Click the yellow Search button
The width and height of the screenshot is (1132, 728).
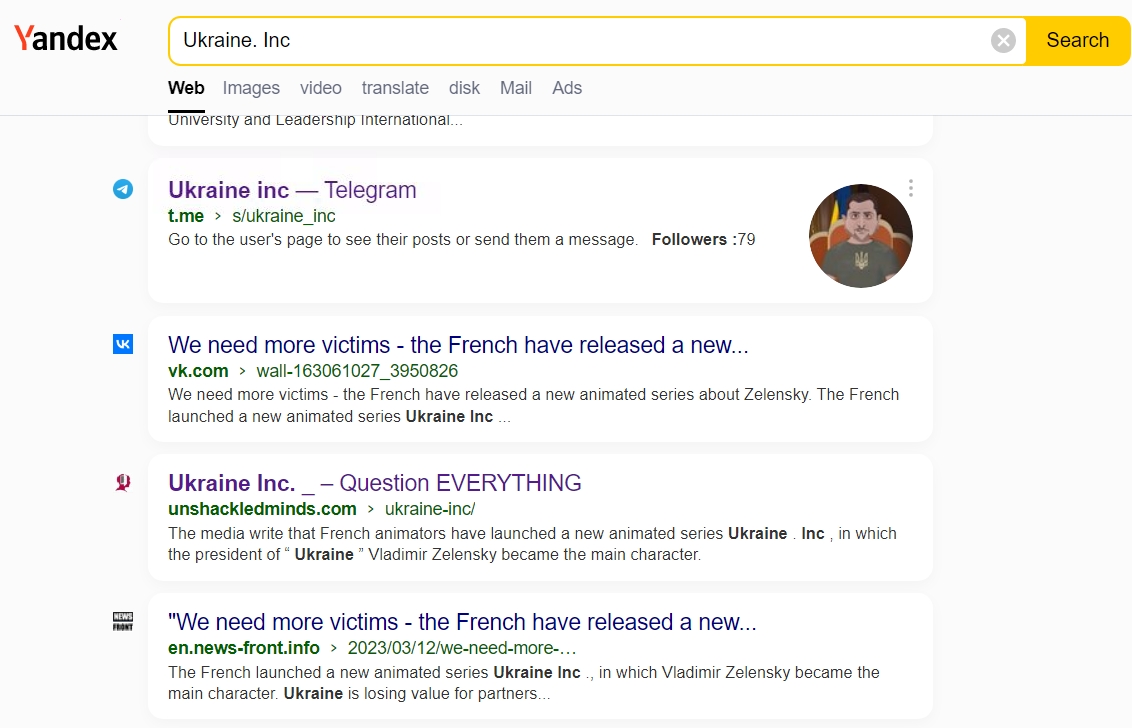pyautogui.click(x=1078, y=40)
